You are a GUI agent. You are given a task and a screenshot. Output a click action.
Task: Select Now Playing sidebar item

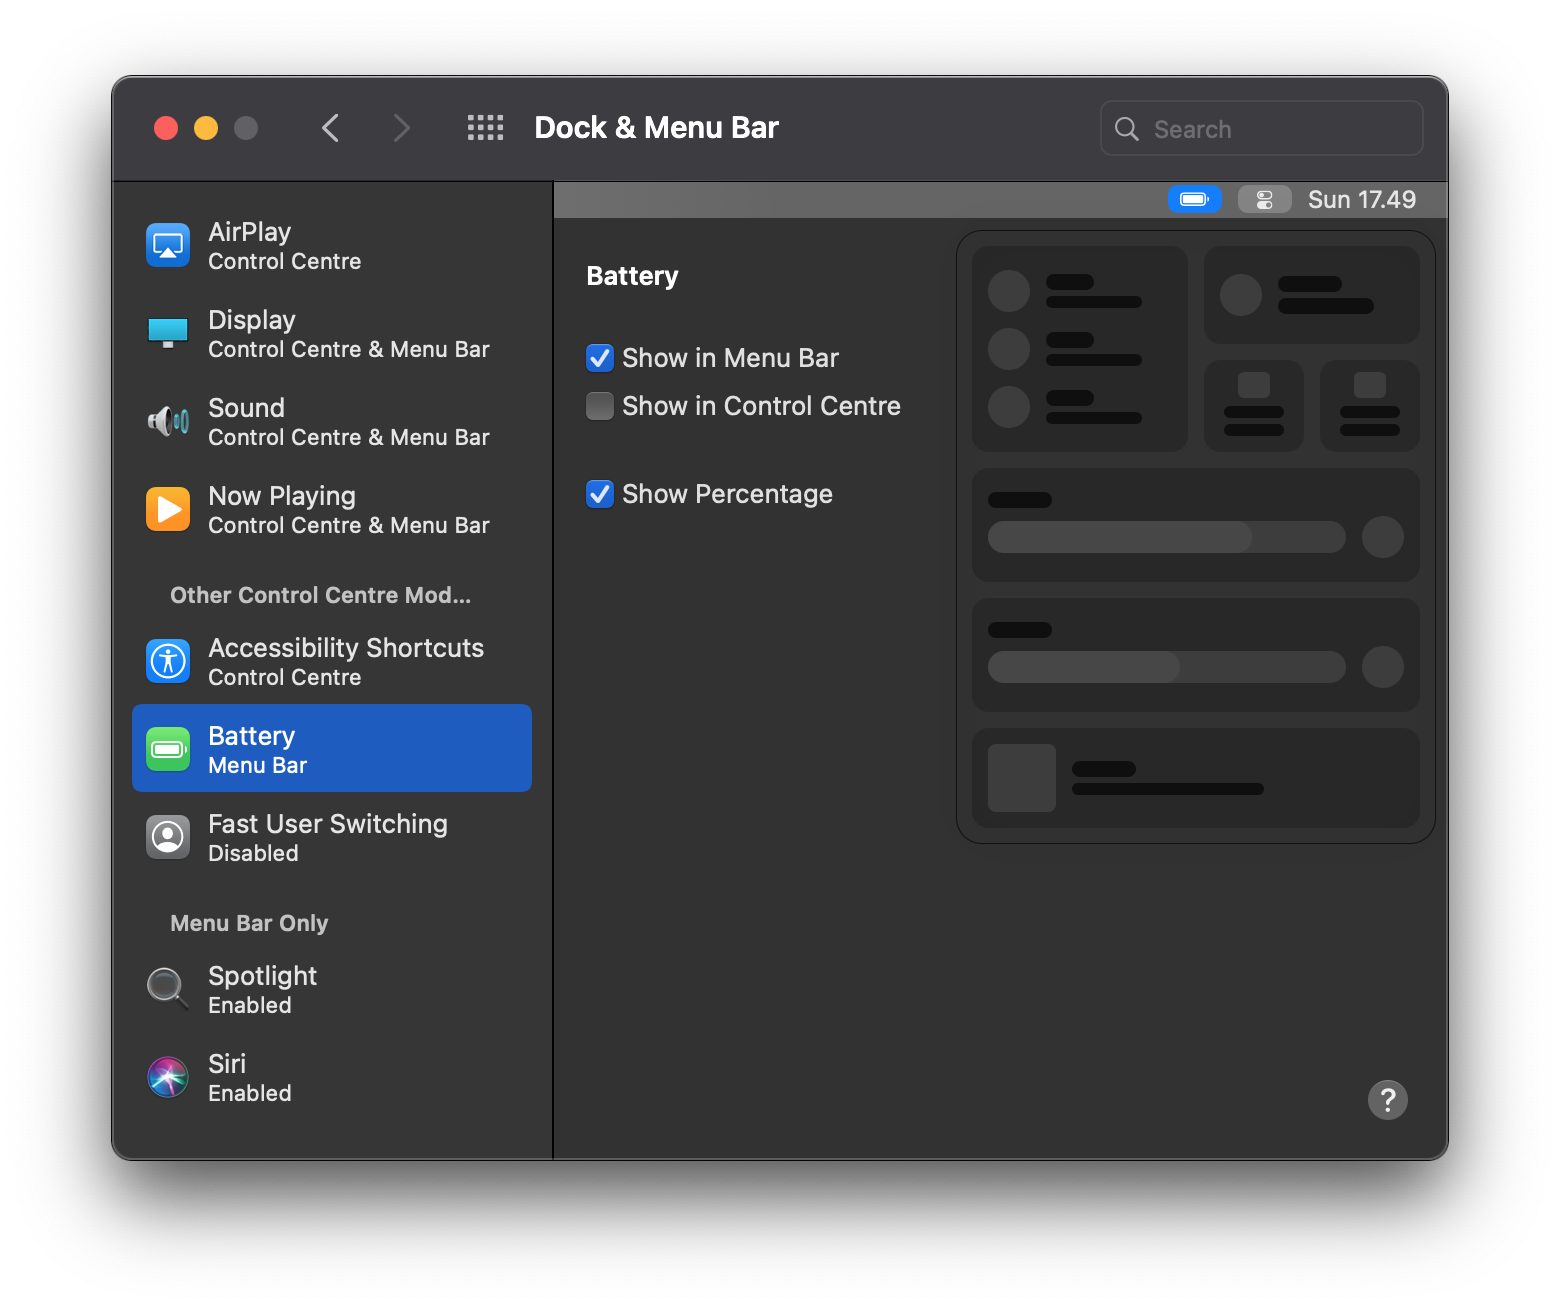332,510
